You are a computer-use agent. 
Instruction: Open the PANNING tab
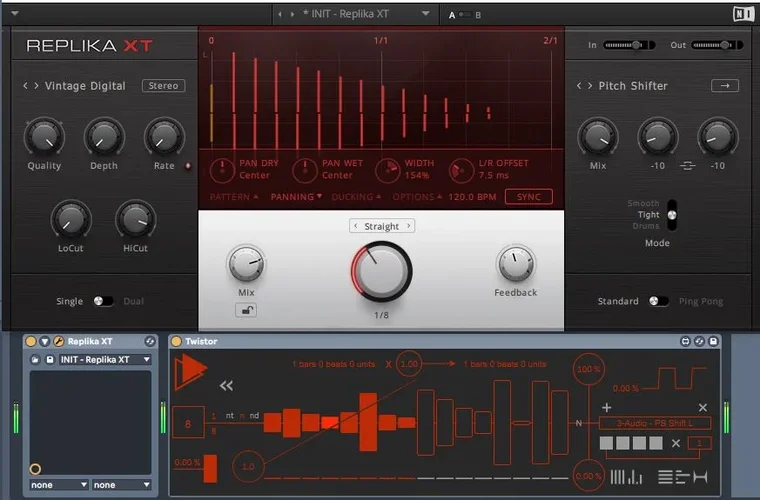point(296,197)
